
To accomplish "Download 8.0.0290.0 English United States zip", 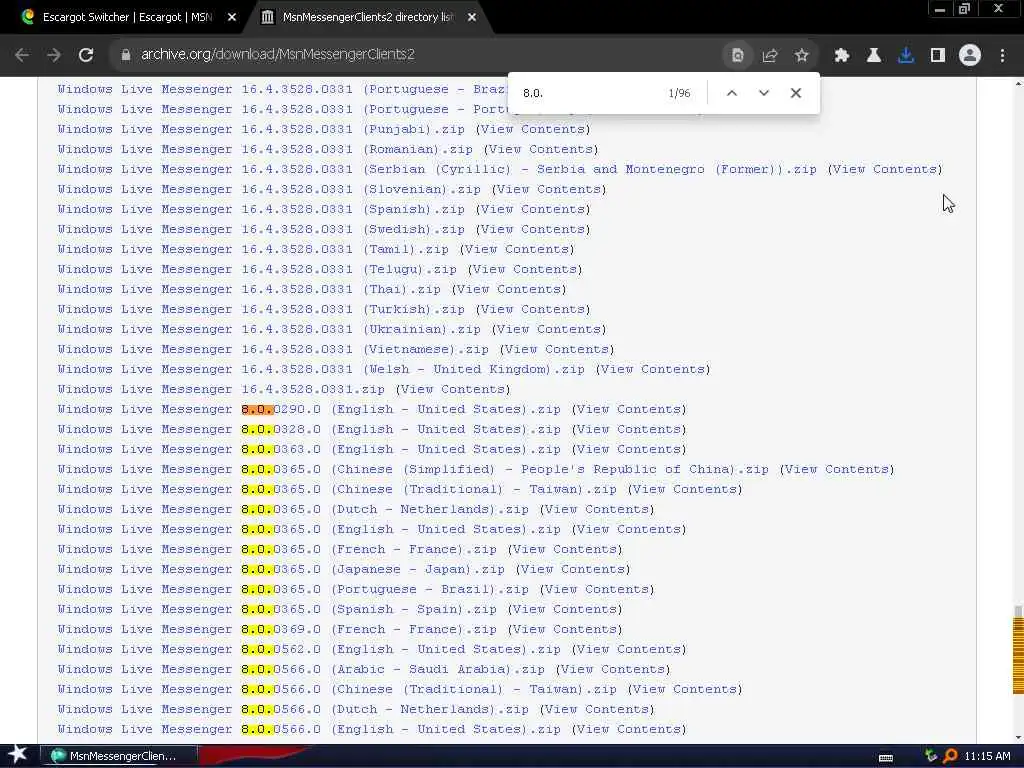I will (x=309, y=409).
